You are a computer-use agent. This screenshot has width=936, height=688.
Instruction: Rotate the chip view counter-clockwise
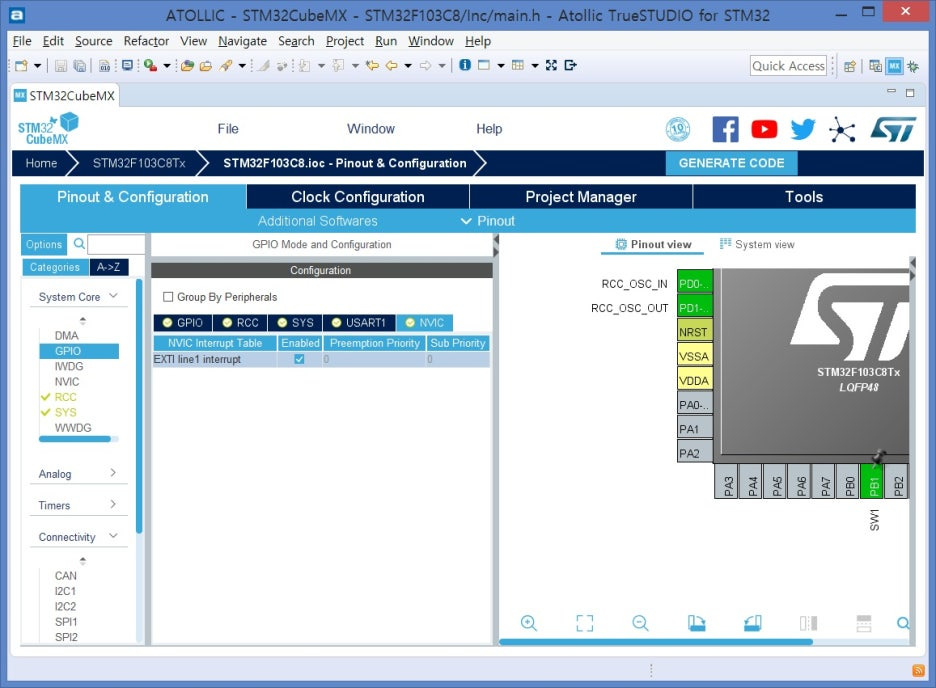point(752,623)
